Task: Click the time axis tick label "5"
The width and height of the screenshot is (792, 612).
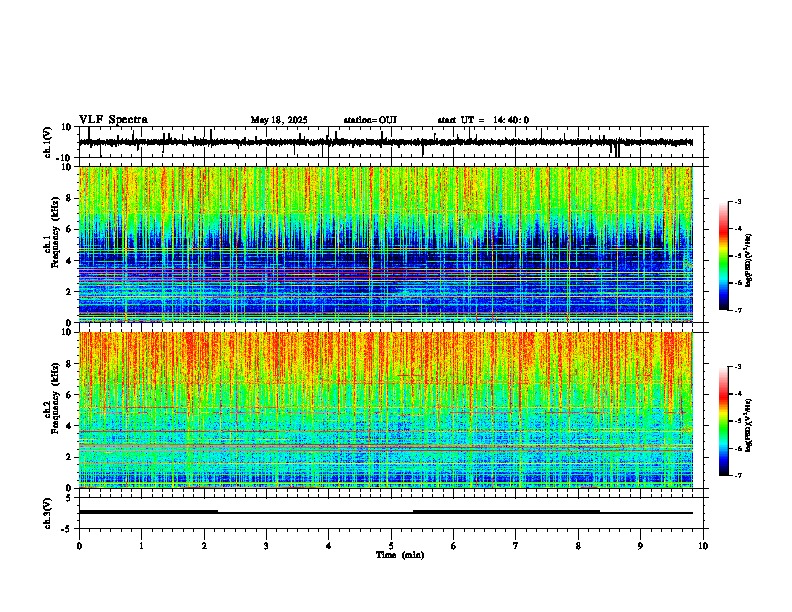Action: (391, 546)
